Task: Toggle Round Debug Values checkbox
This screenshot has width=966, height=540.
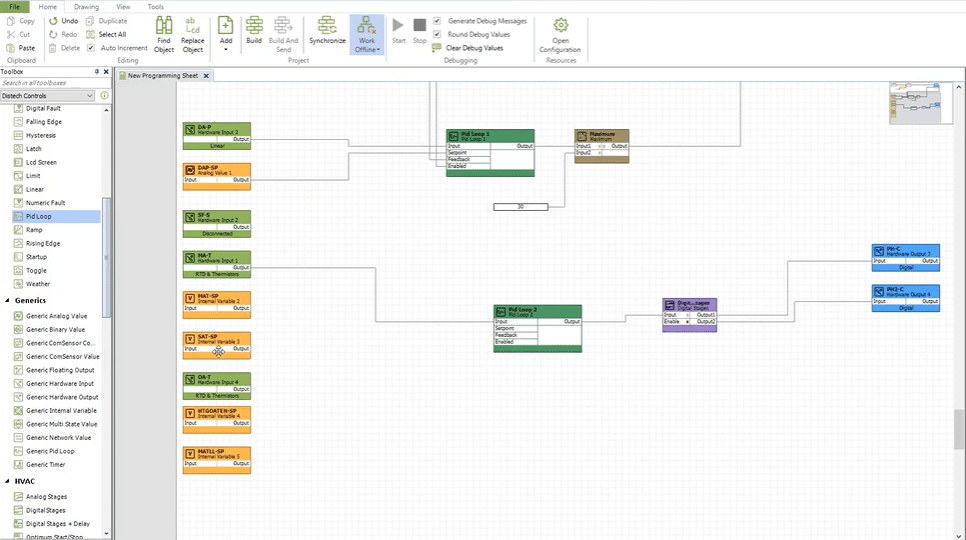Action: click(437, 34)
